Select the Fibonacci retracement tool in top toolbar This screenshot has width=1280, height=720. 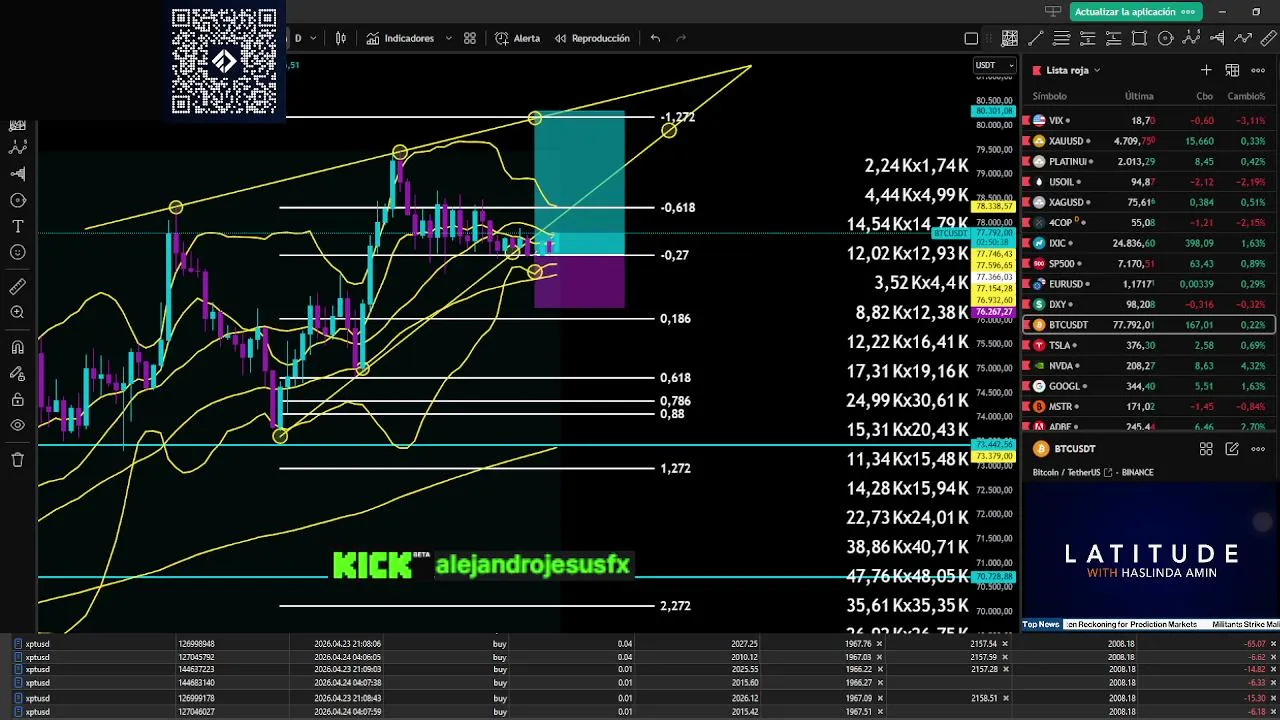(1088, 39)
